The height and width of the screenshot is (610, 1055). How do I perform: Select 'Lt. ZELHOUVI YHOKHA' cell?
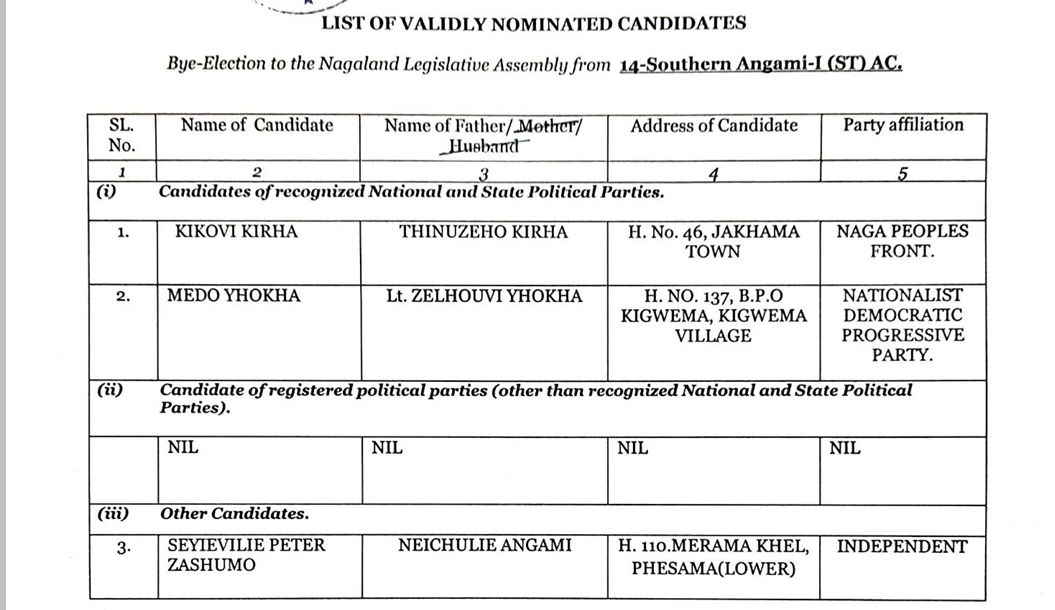483,296
